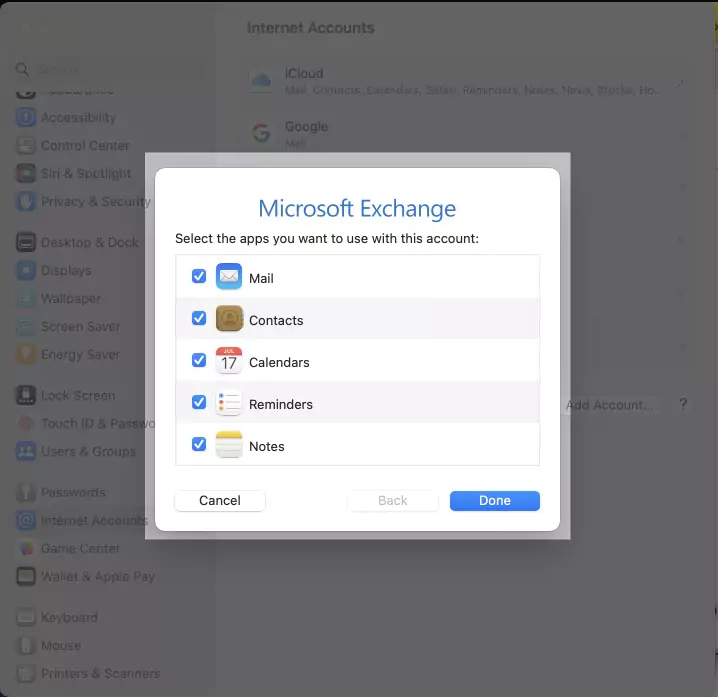Click the Mouse label in sidebar
Image resolution: width=718 pixels, height=697 pixels.
click(x=61, y=646)
